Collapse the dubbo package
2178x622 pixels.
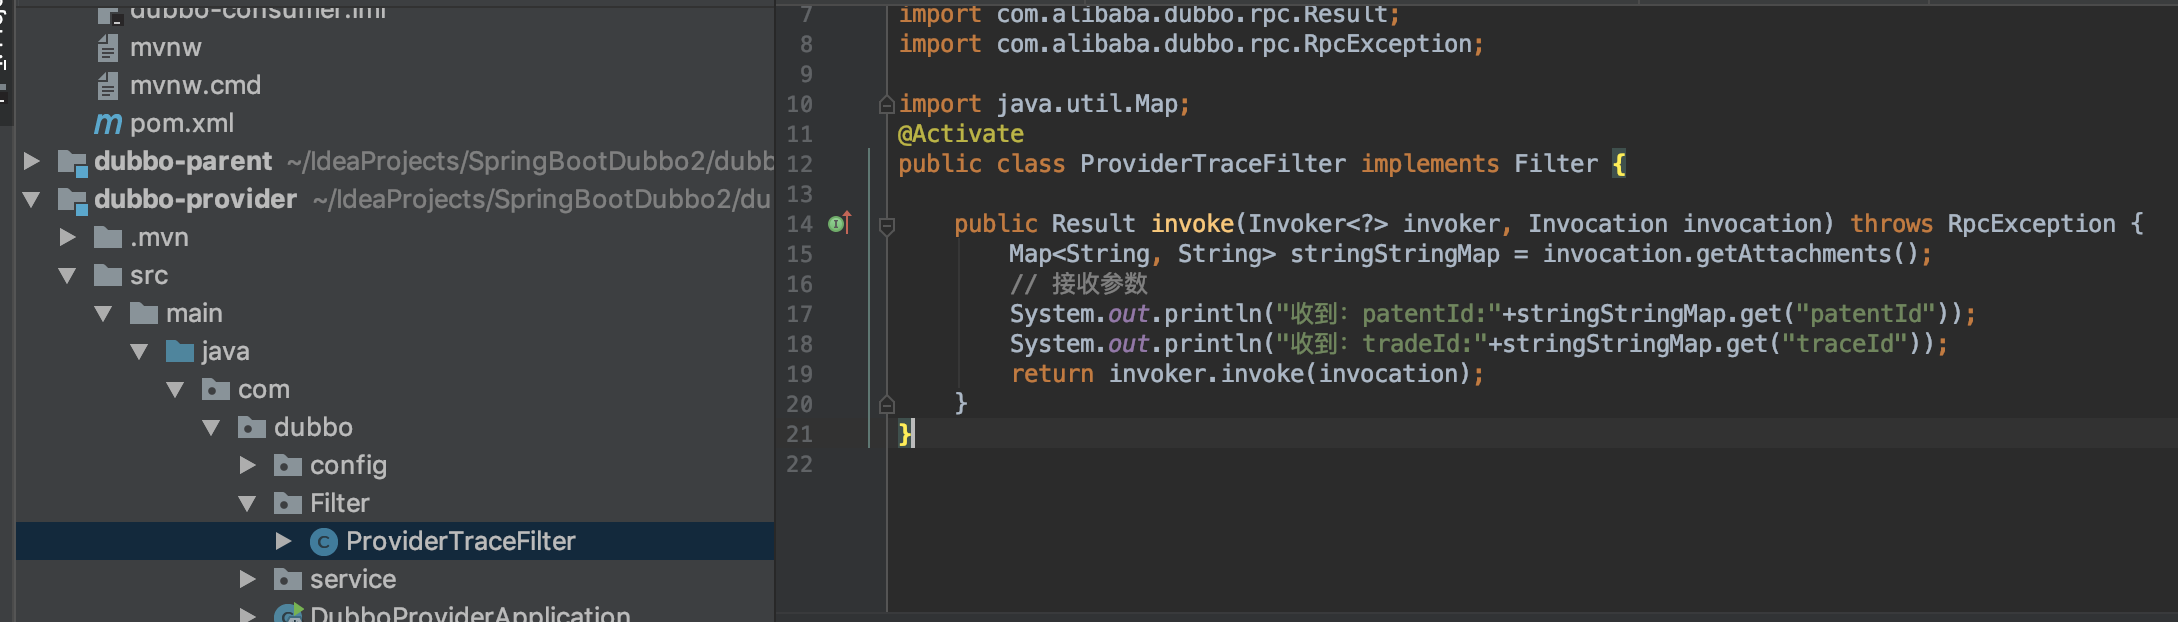(x=211, y=428)
